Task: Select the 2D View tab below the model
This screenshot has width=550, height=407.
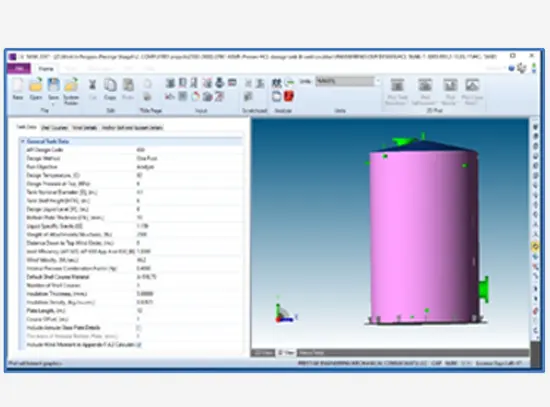Action: point(263,353)
